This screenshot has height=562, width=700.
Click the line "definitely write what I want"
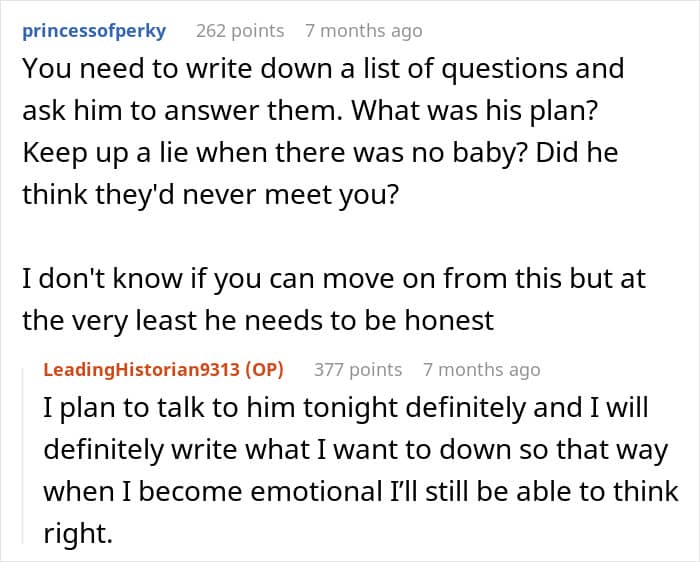click(x=355, y=450)
